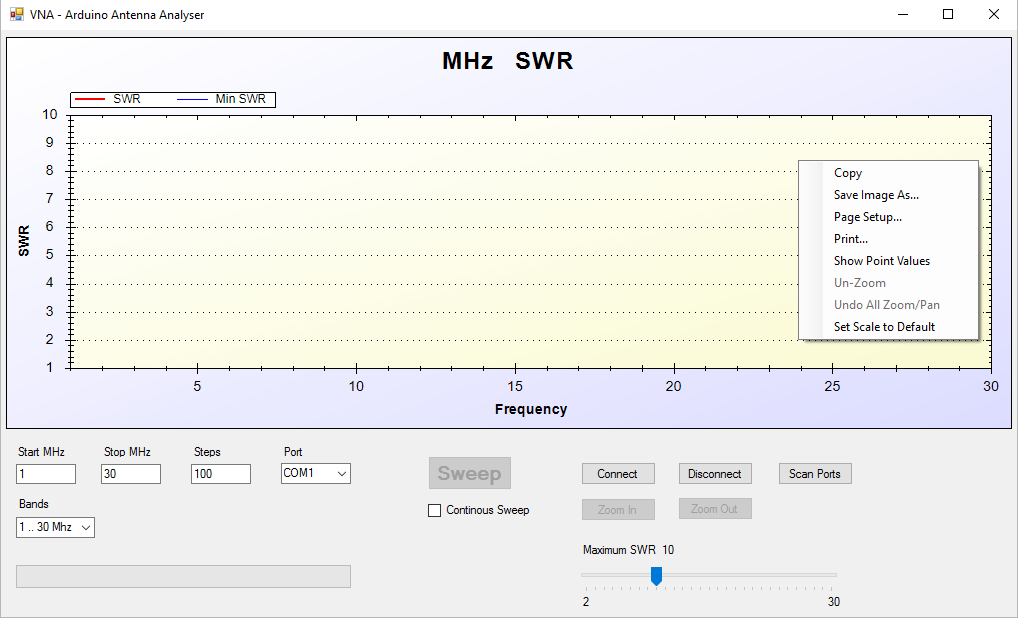Click the Connect button

tap(618, 474)
